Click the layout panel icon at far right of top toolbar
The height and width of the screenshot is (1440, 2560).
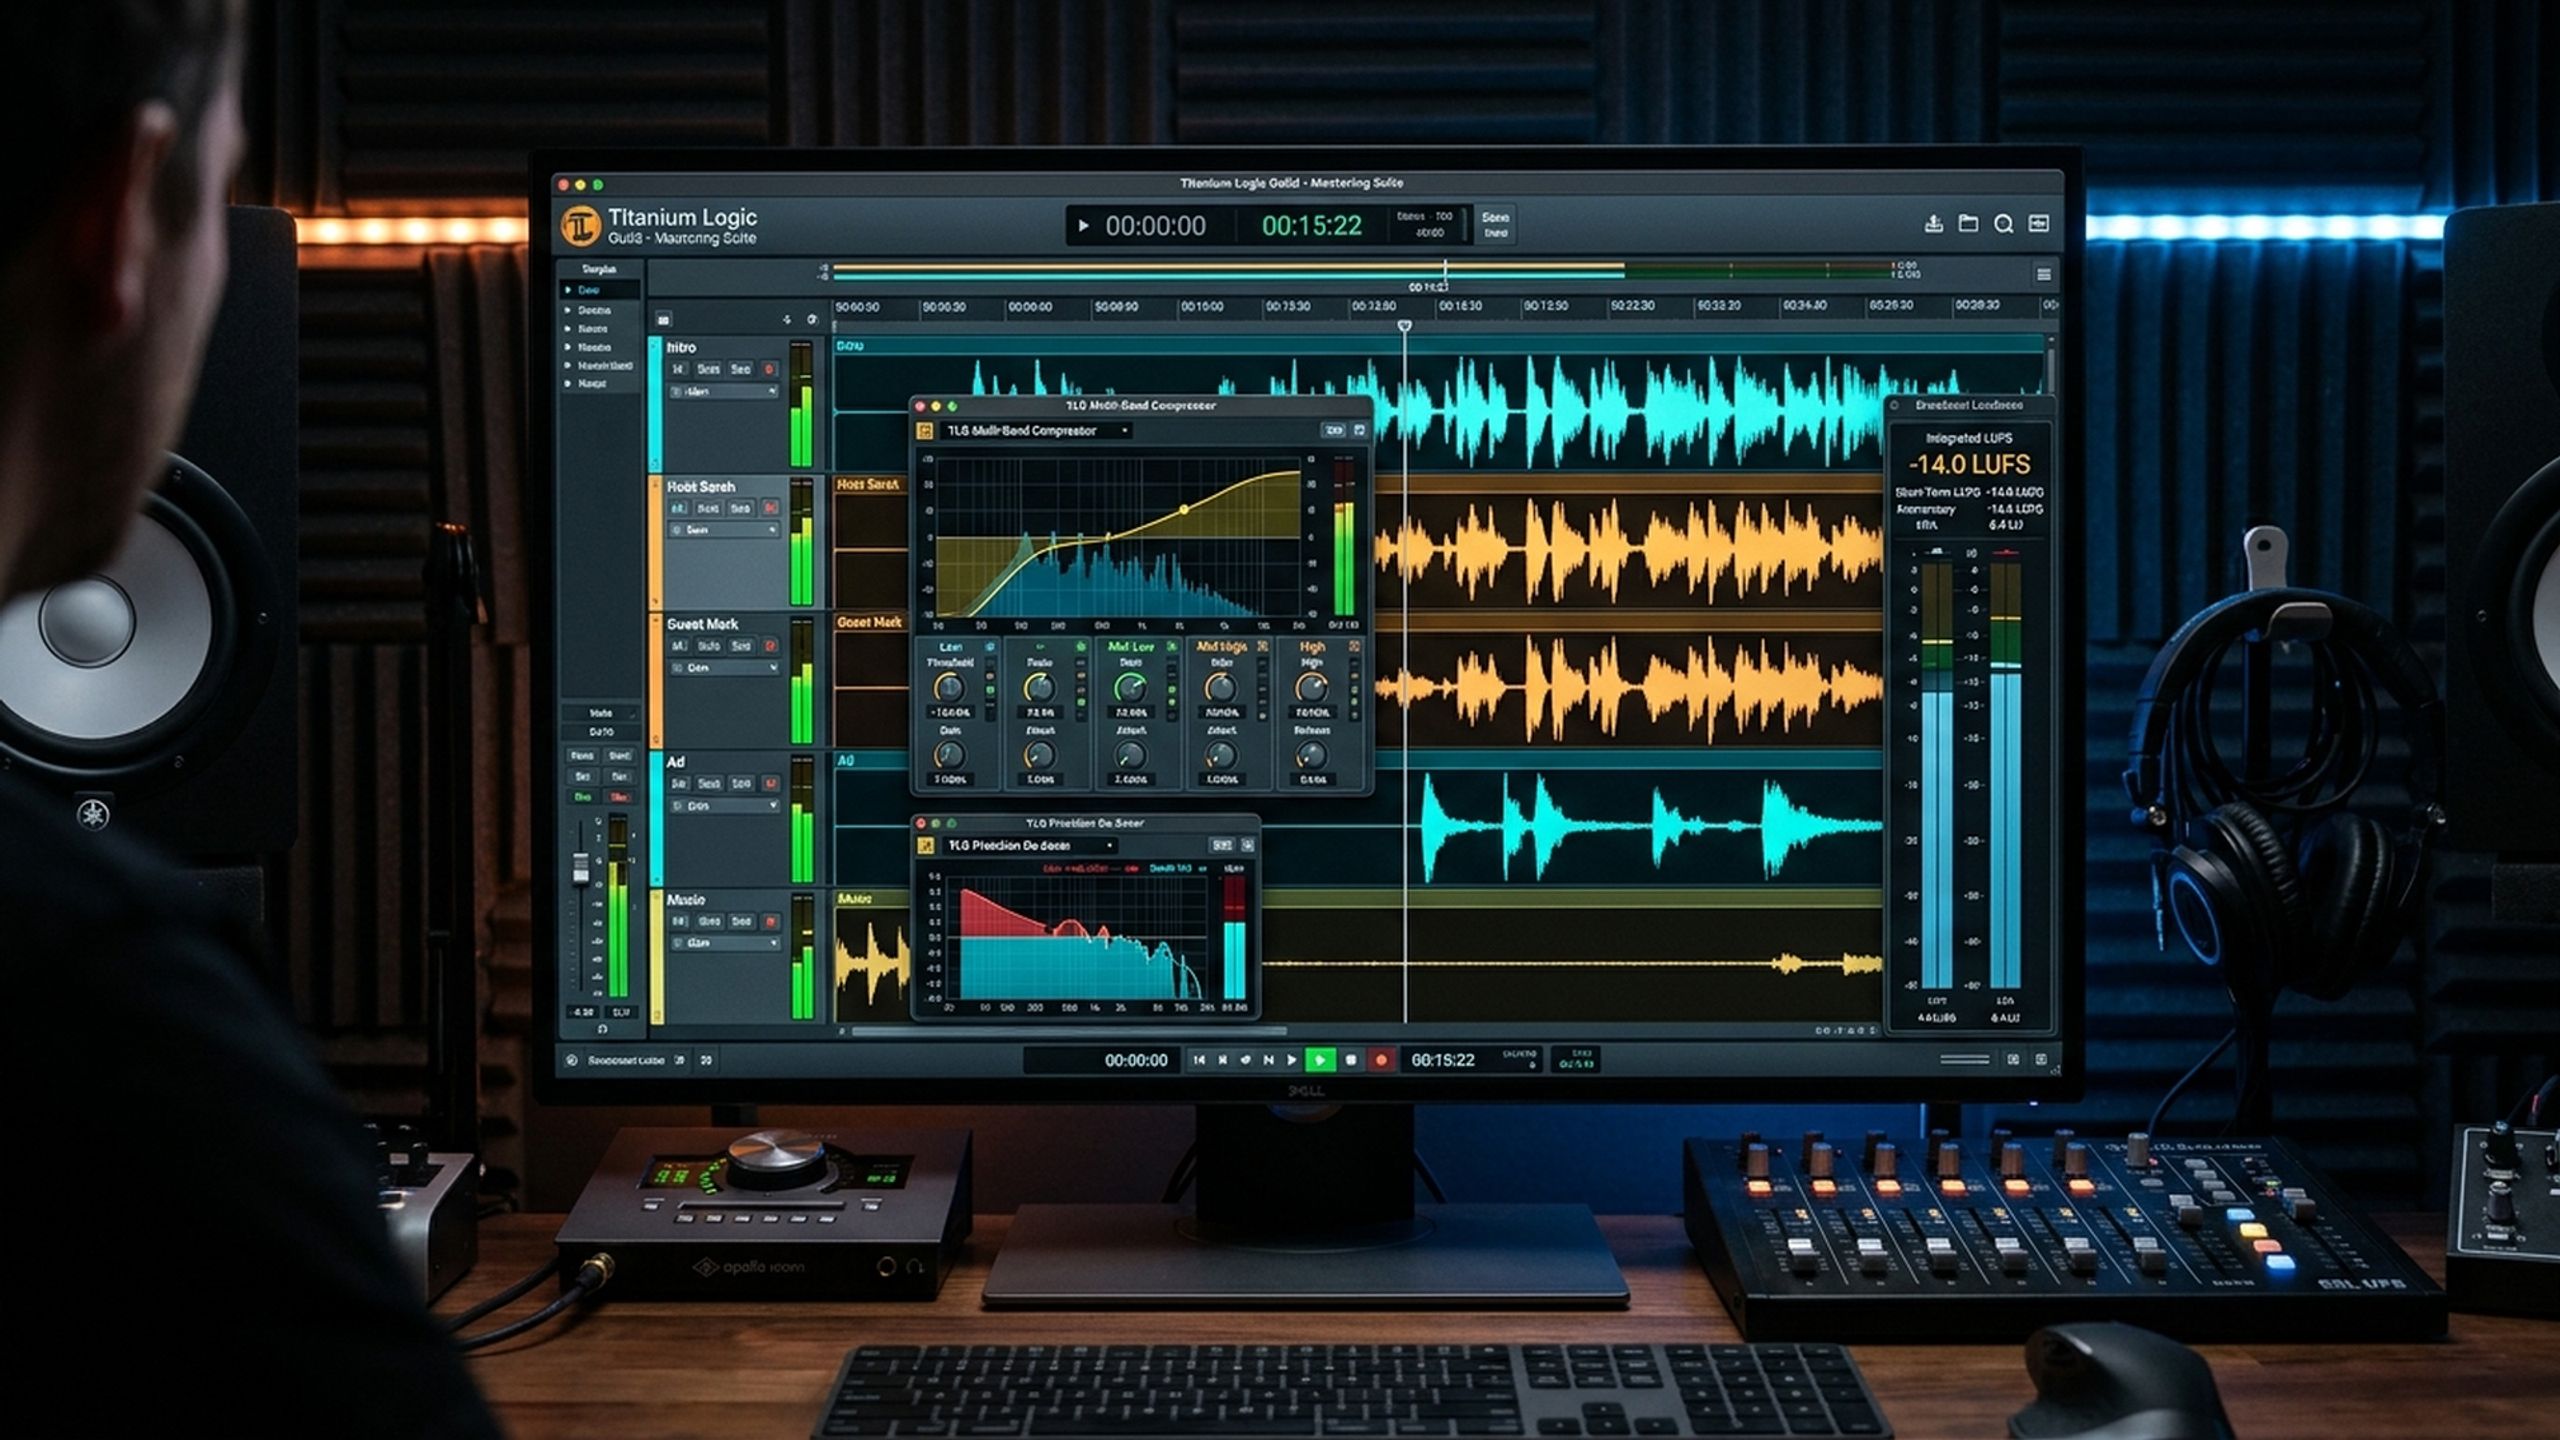pos(2038,224)
